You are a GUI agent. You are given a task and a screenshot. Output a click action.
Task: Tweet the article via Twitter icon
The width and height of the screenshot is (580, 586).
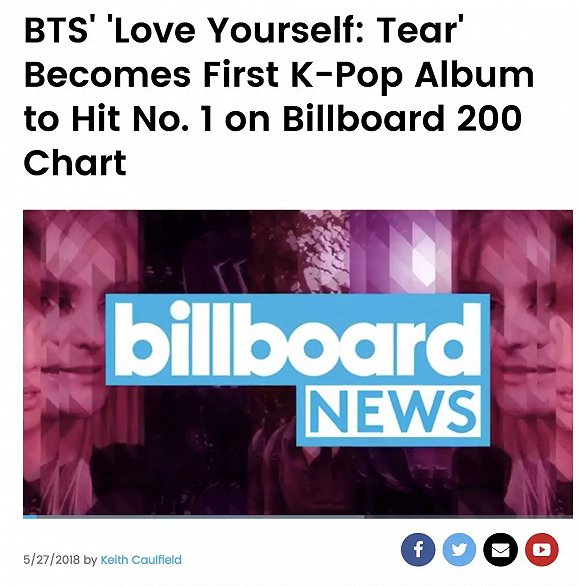click(459, 550)
